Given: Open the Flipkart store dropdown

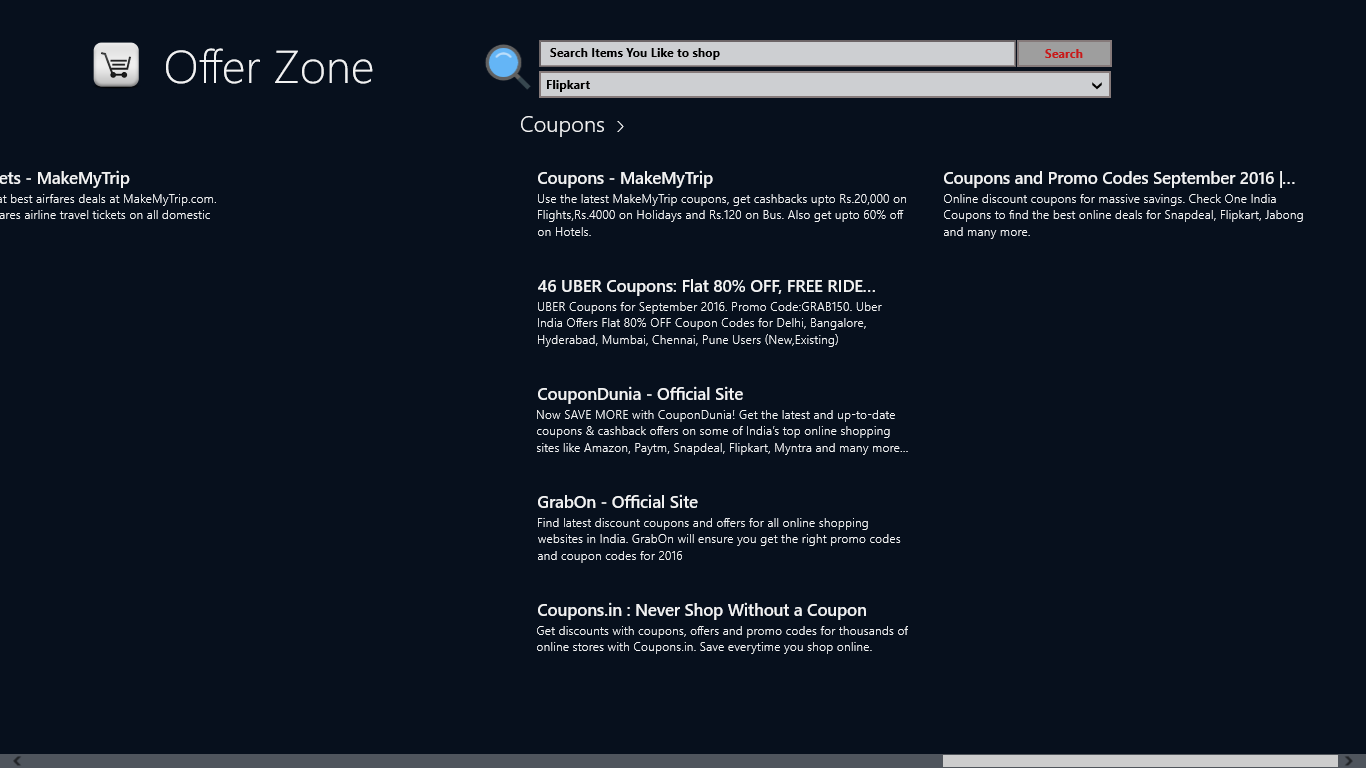Looking at the screenshot, I should coord(825,85).
